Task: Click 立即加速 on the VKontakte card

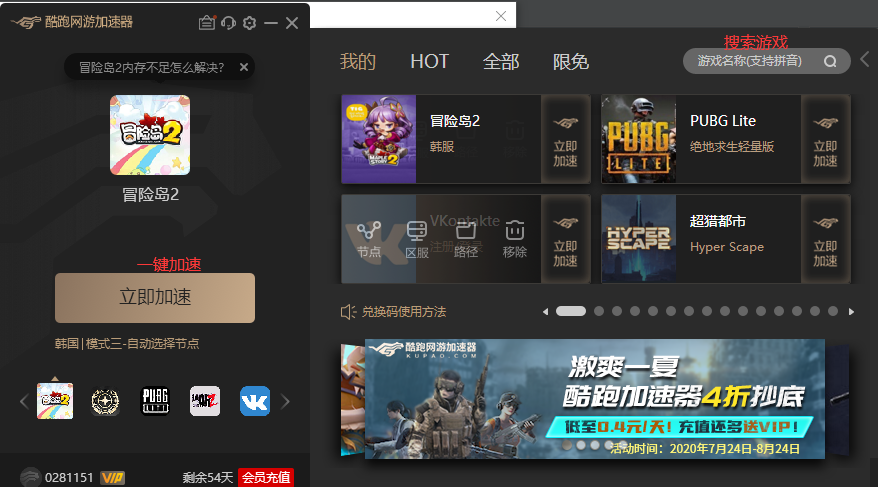Action: [566, 240]
